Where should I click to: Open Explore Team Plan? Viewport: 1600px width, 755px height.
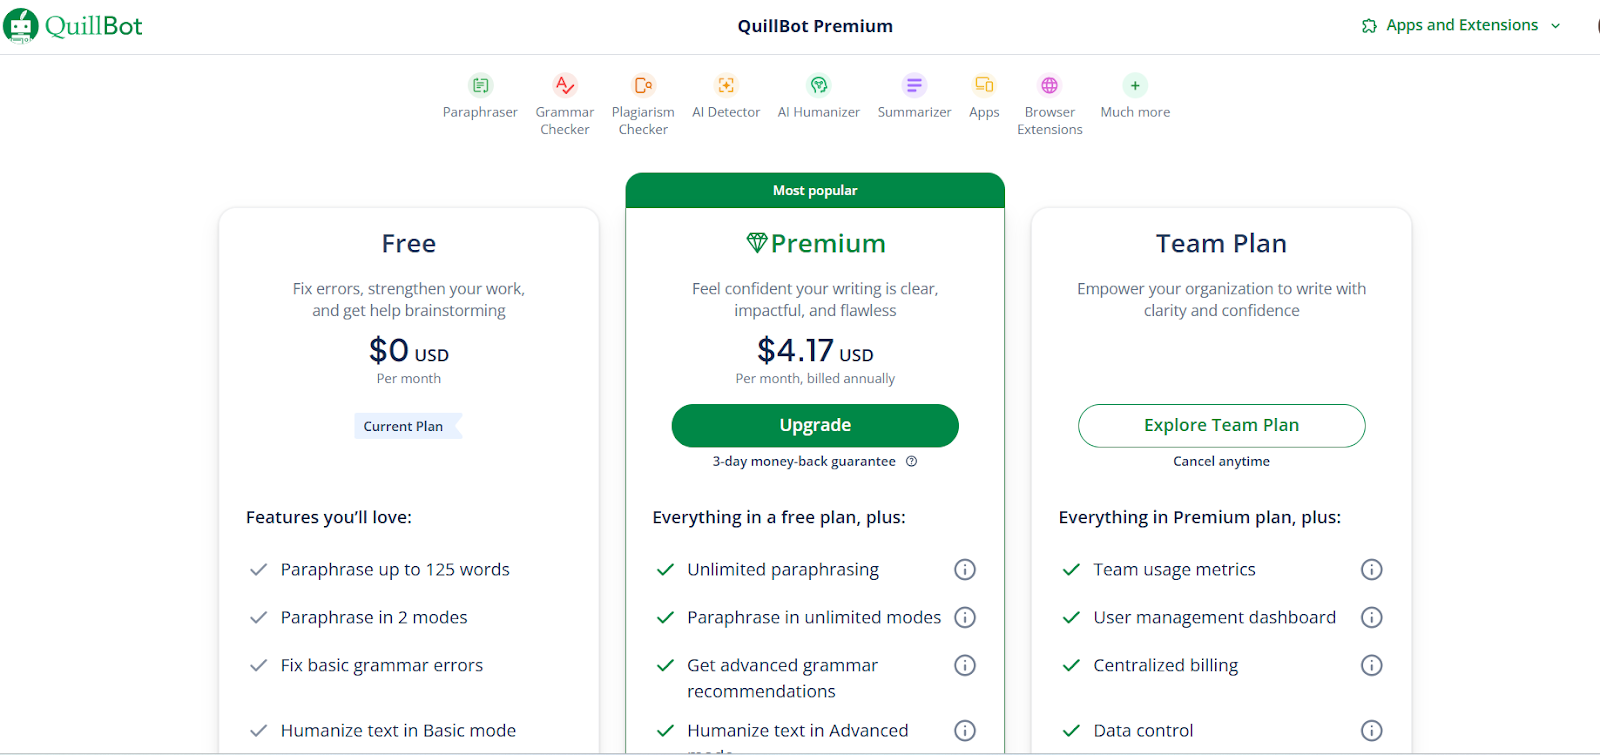1220,425
